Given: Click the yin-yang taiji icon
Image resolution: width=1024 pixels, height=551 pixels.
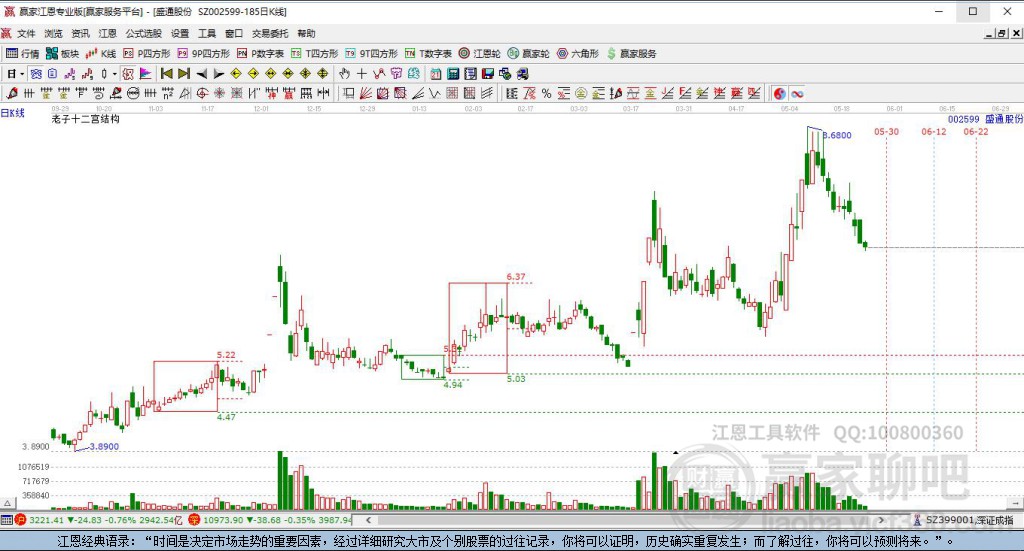Looking at the screenshot, I should (x=780, y=93).
